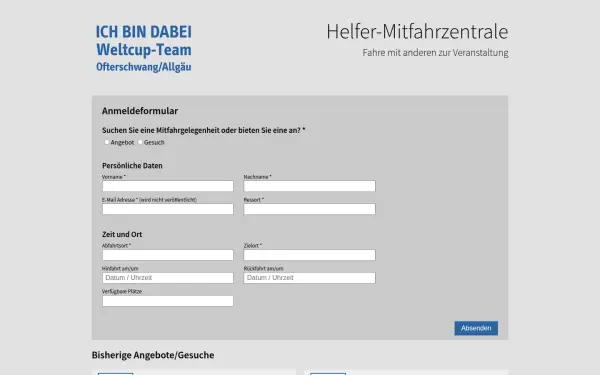Screen dimensions: 600x375
Task: Click the ICH BIN DABEI Weltcup-Team logo
Action: click(143, 48)
